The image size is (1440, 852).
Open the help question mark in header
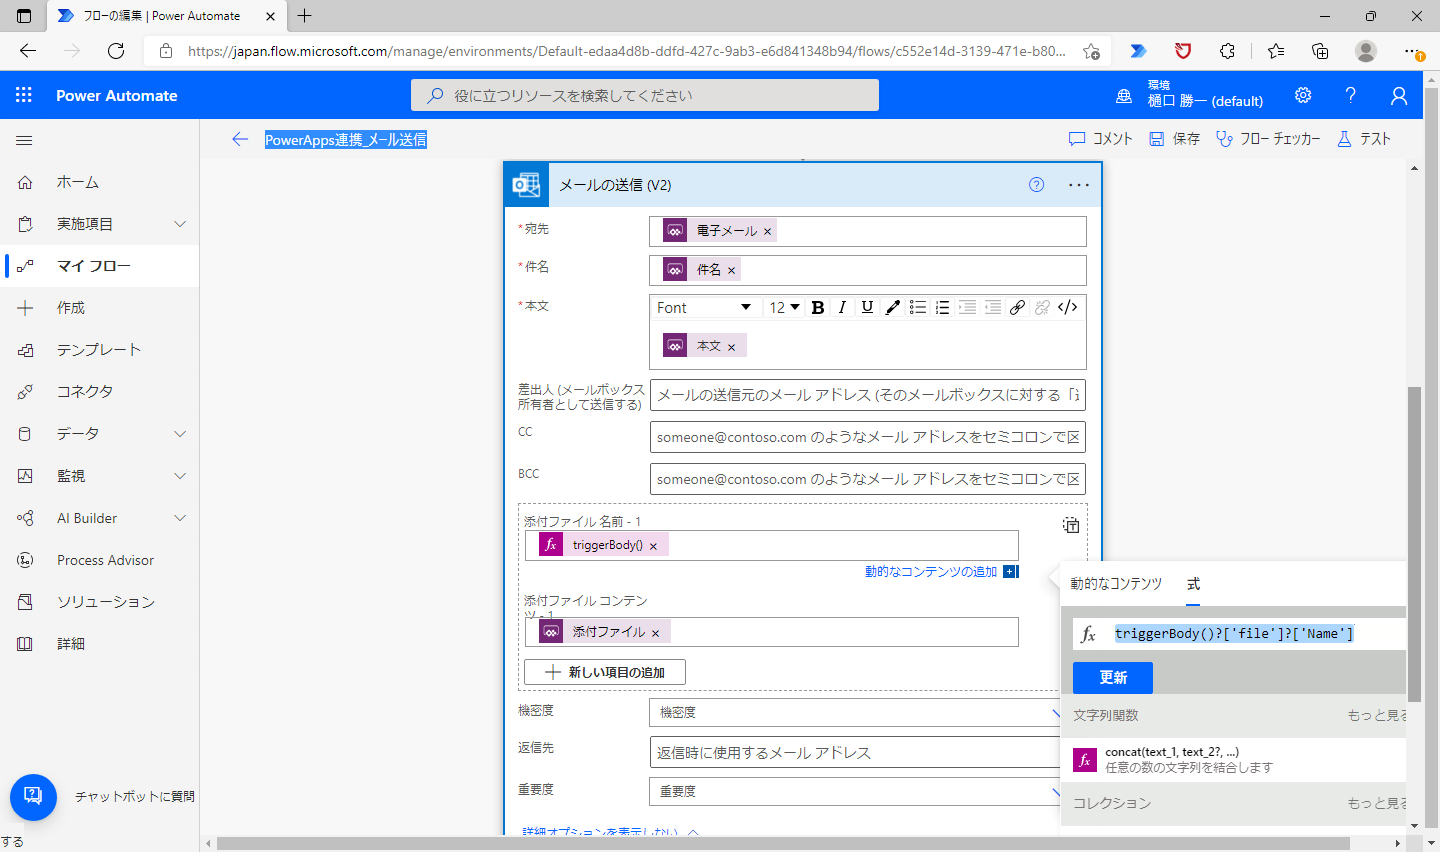(1351, 95)
